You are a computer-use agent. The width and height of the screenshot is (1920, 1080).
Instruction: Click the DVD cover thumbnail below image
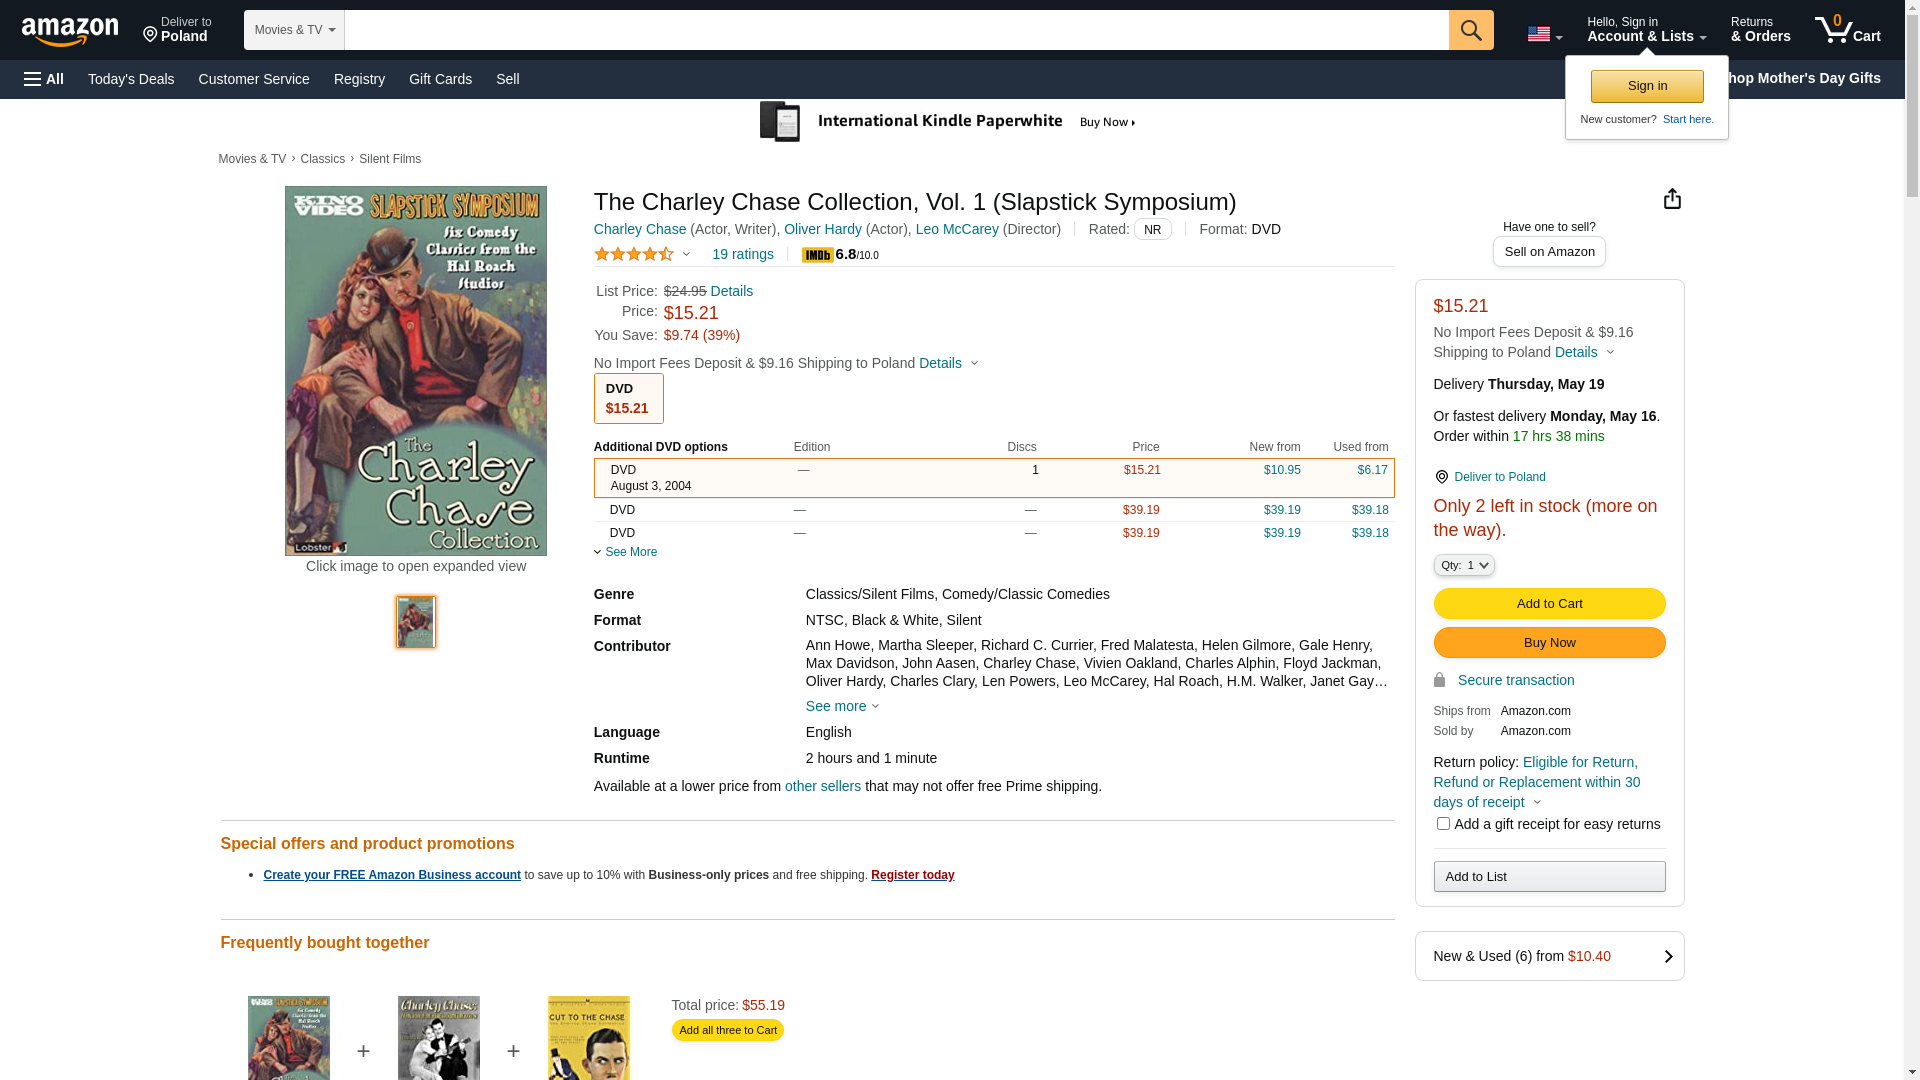click(x=416, y=622)
